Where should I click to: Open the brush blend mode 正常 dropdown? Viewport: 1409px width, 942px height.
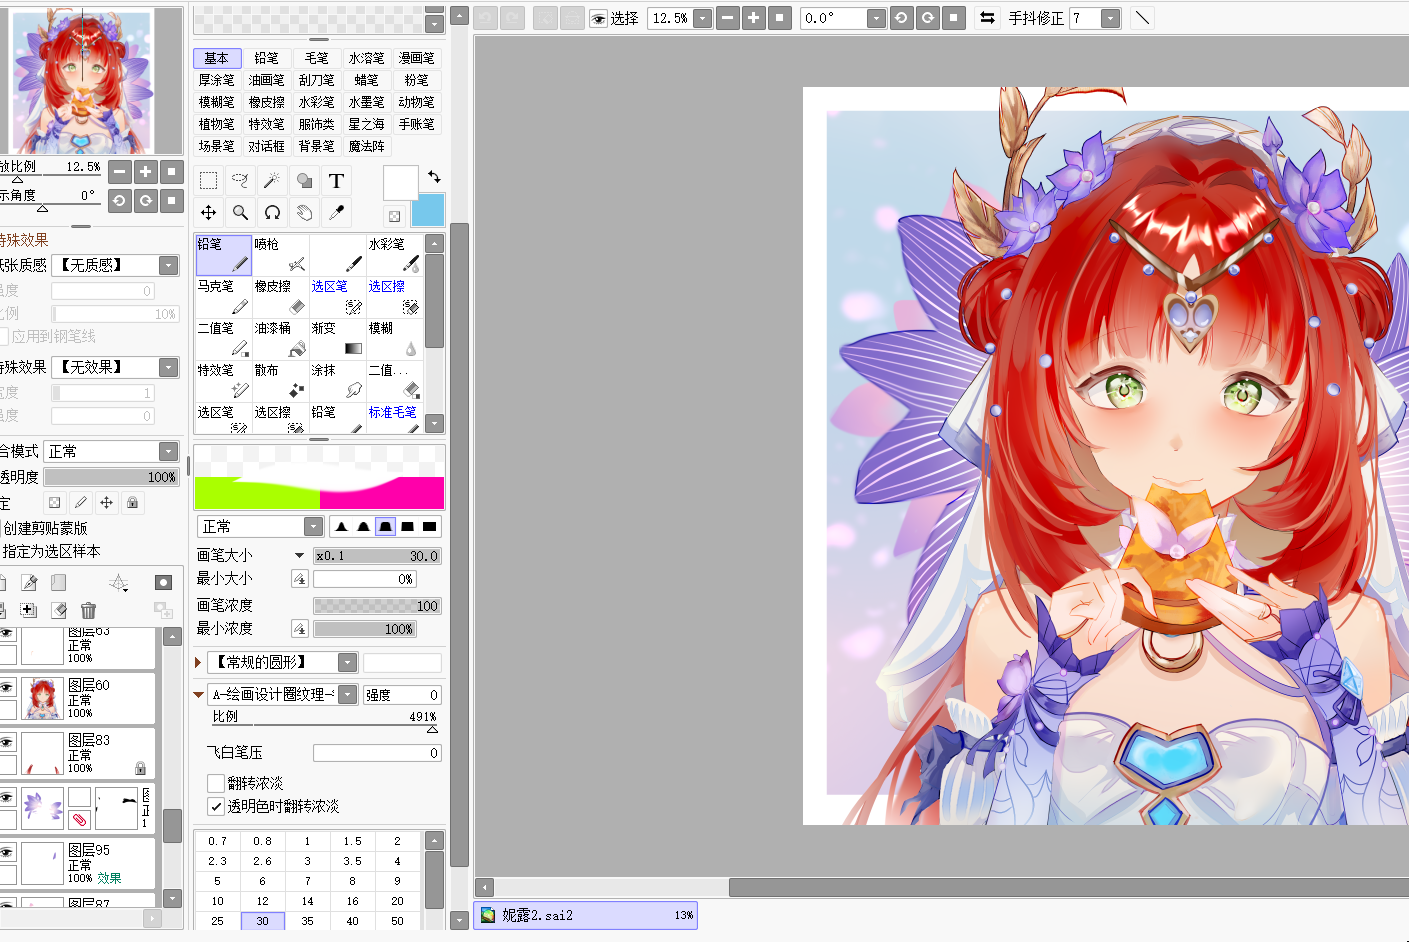coord(314,527)
